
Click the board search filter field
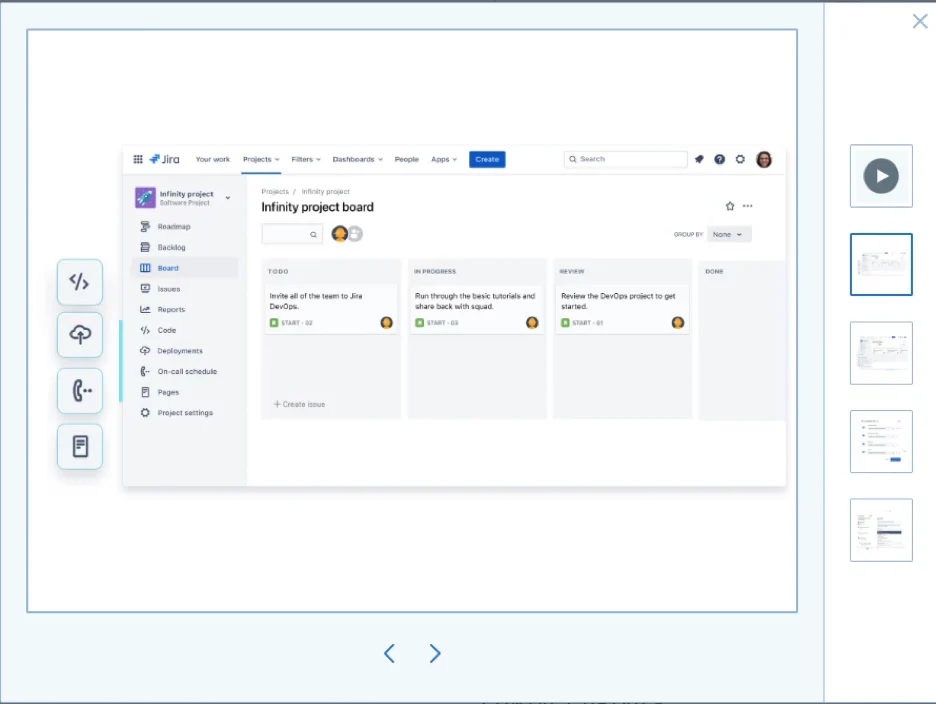point(292,235)
